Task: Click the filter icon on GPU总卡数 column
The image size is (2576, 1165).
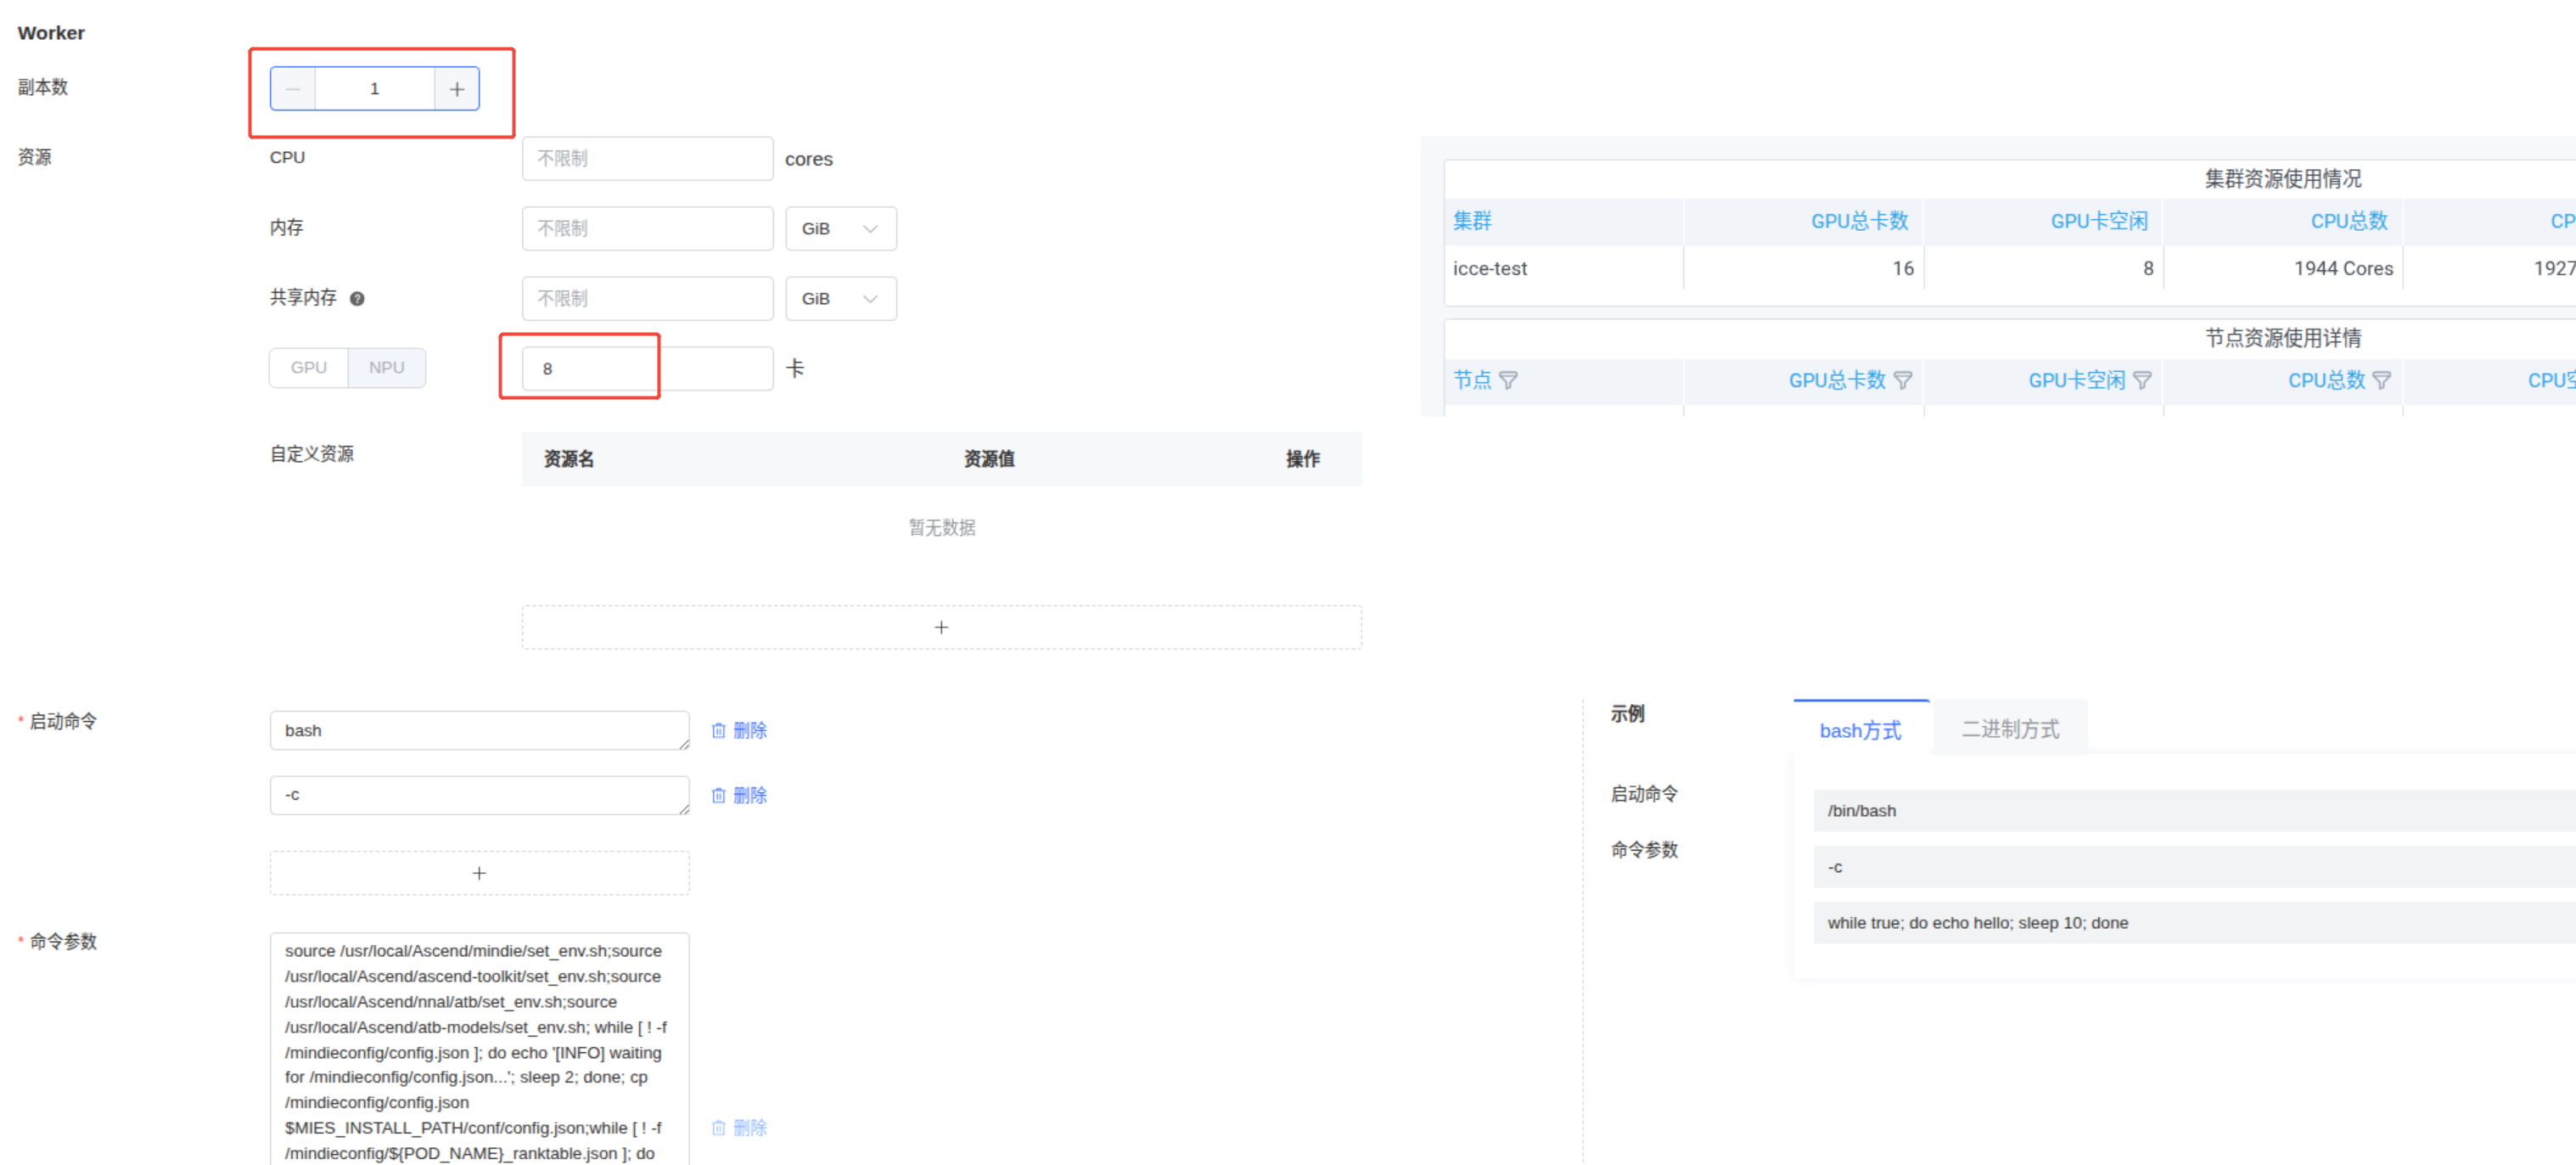Action: pyautogui.click(x=1903, y=380)
